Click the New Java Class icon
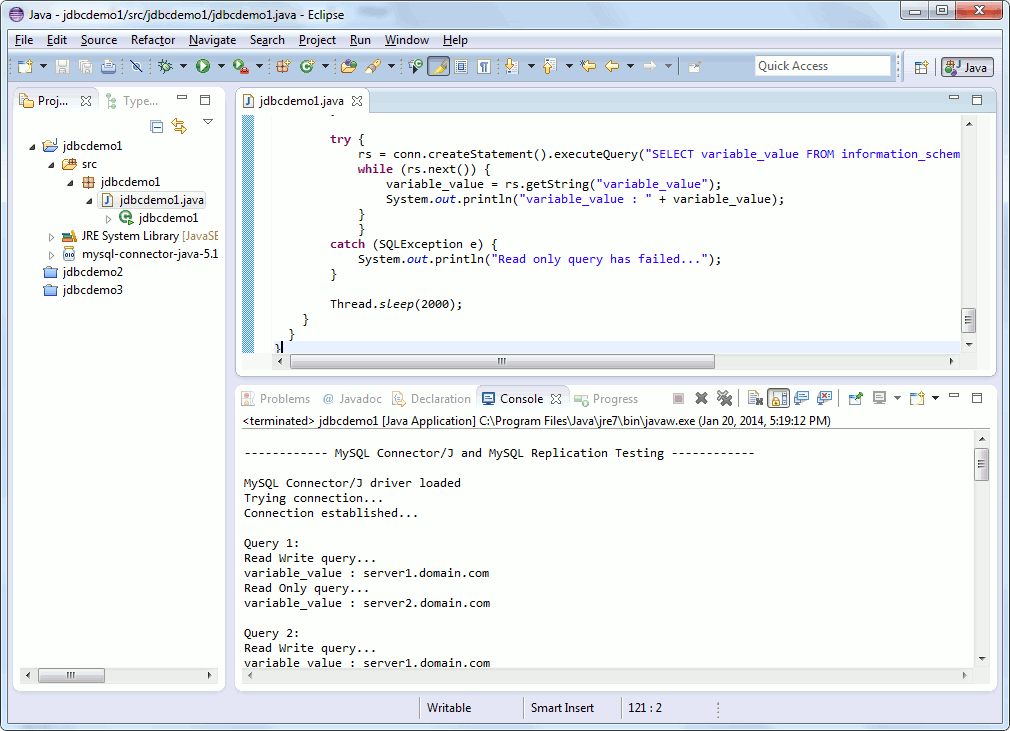Screen dimensions: 1010x731 tap(307, 66)
